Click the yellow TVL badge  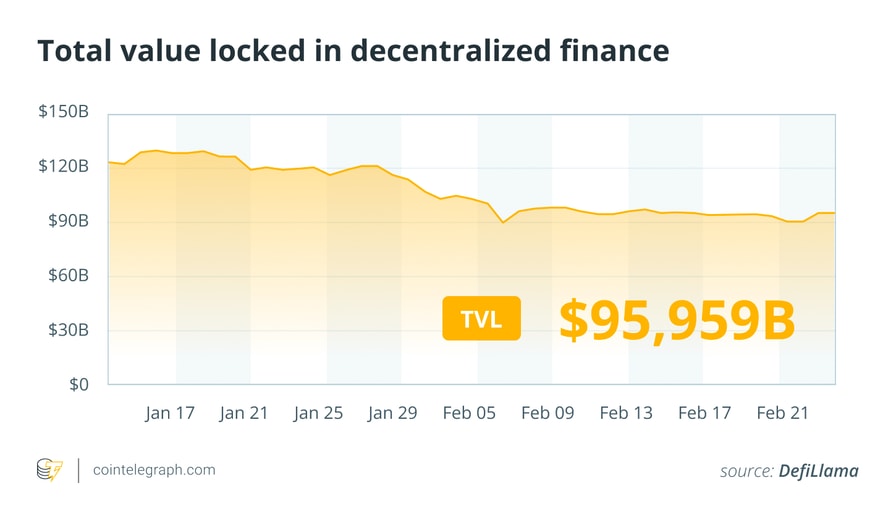click(x=481, y=319)
